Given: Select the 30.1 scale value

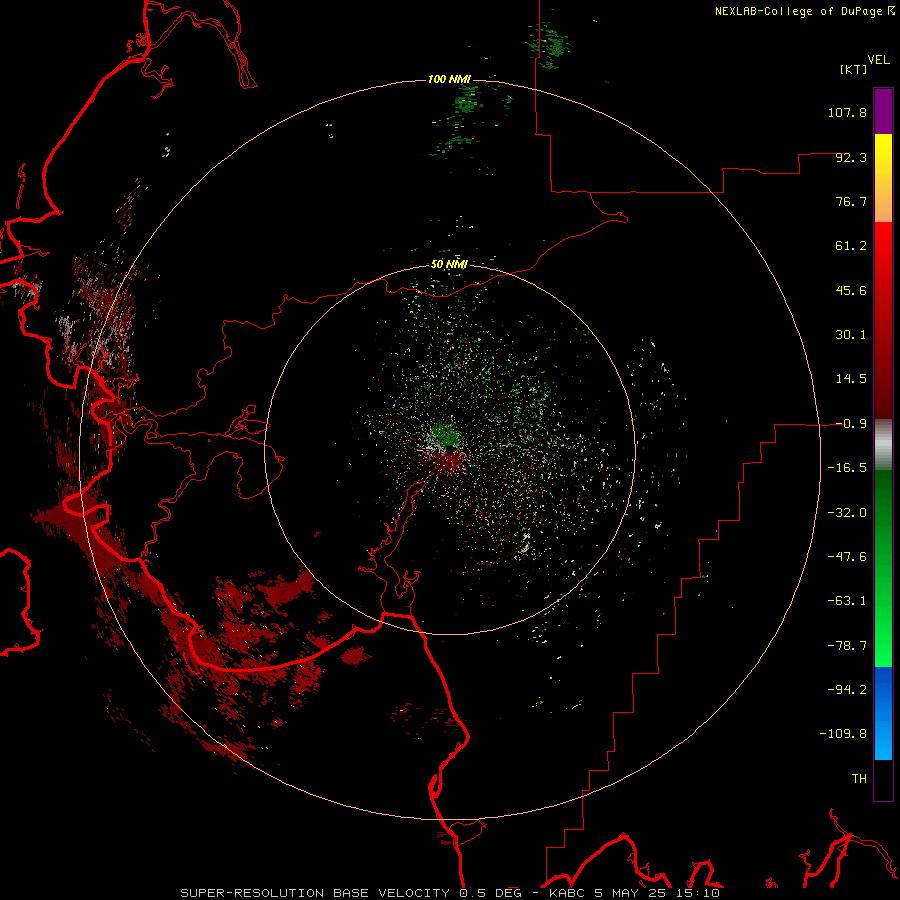Looking at the screenshot, I should point(851,335).
